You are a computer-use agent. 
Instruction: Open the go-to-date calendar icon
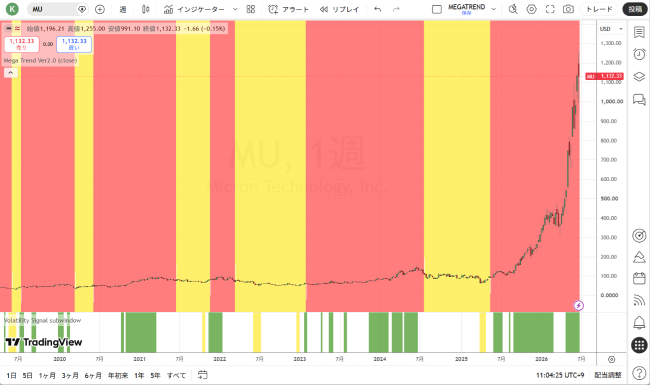tap(202, 375)
